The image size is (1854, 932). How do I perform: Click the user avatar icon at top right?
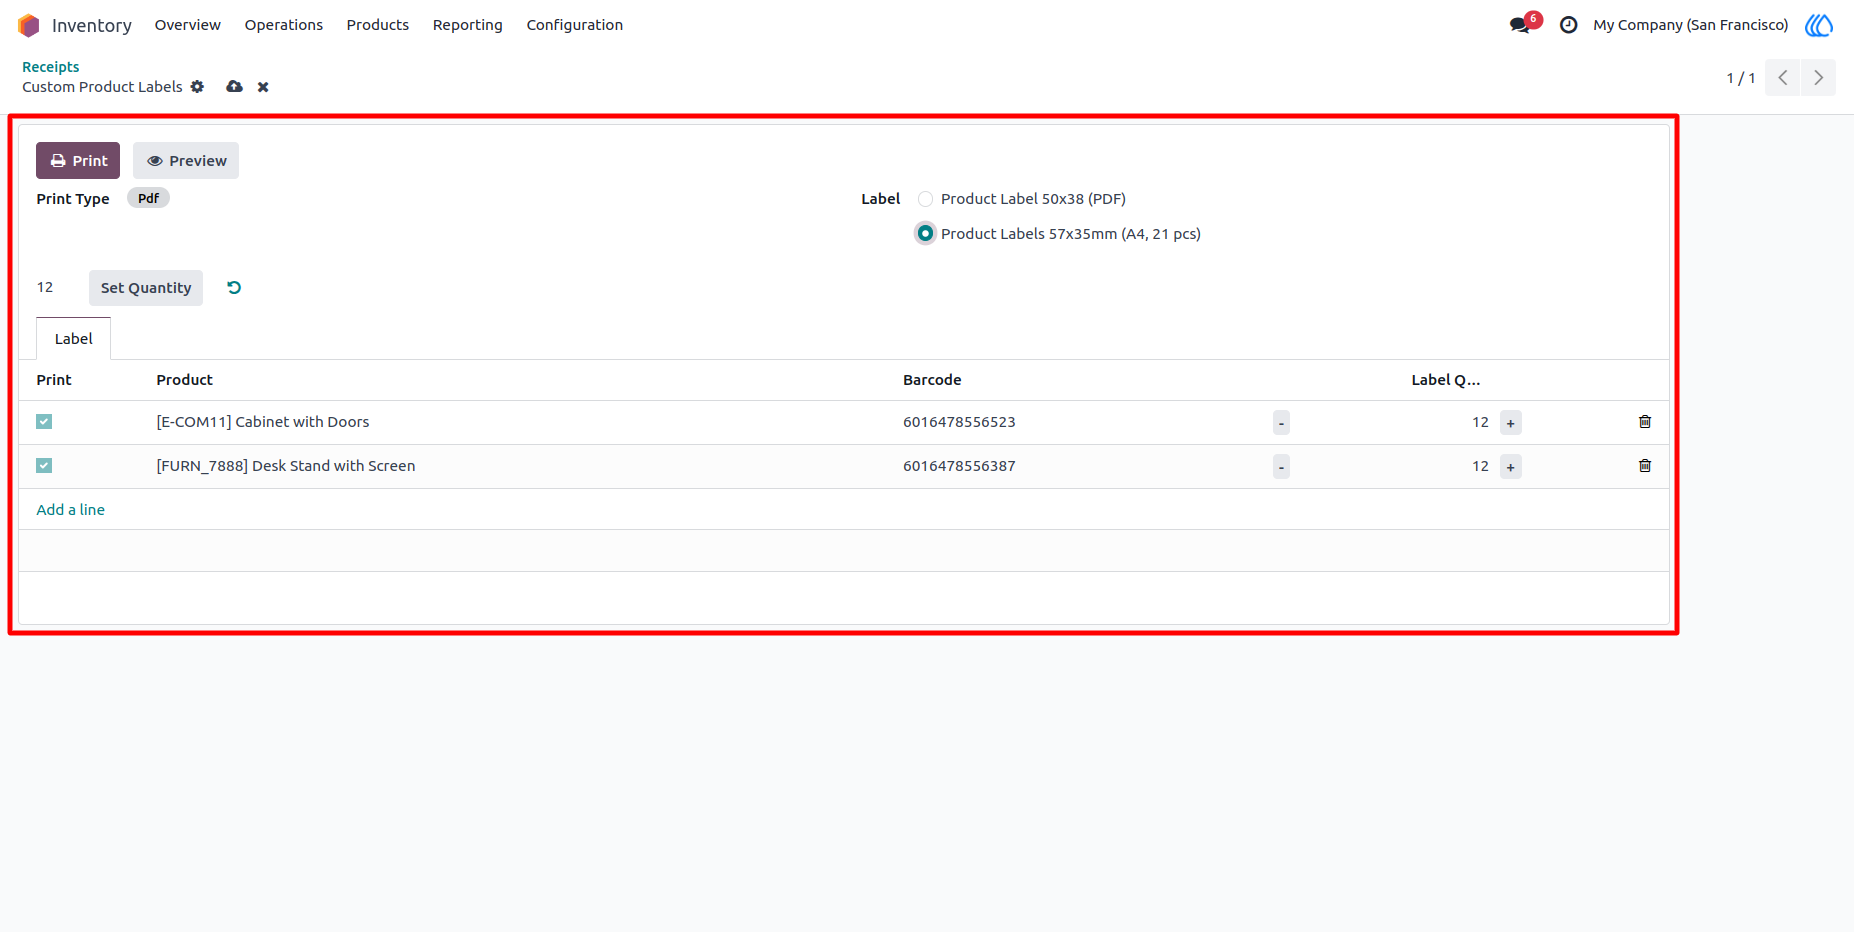[x=1819, y=25]
